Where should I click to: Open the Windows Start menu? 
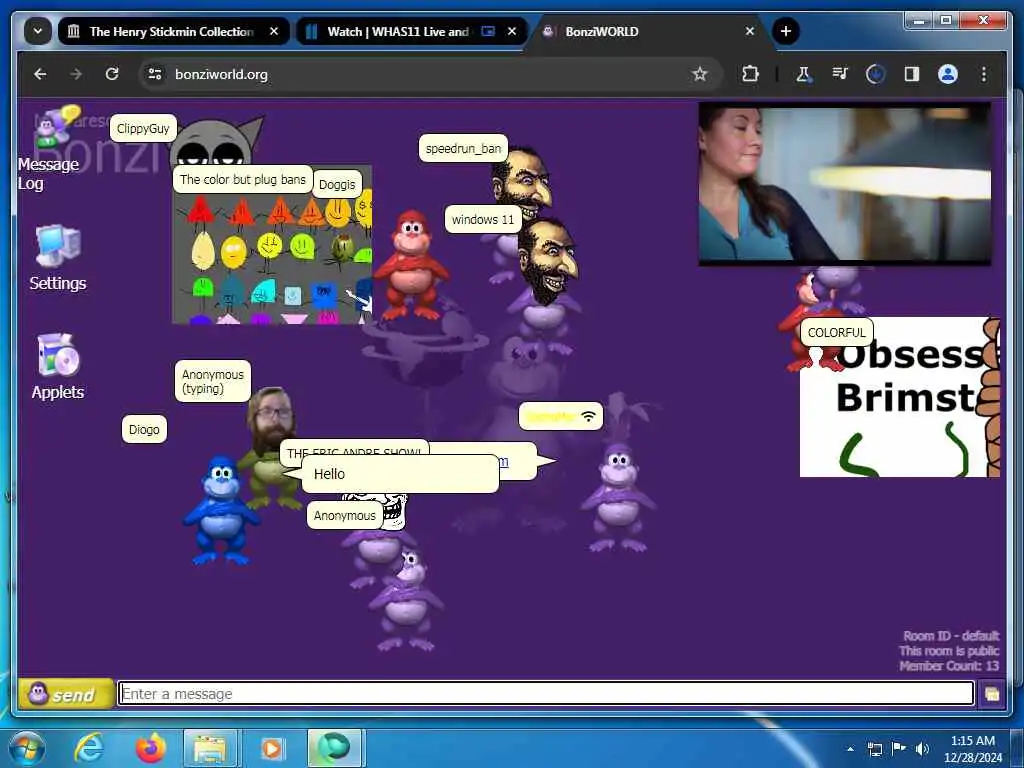tap(26, 748)
